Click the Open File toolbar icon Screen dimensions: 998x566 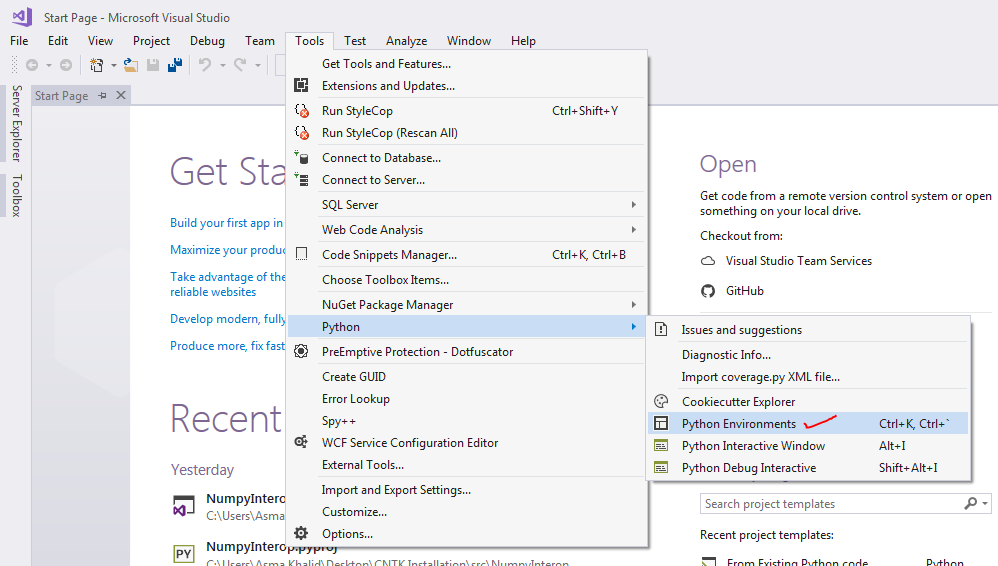pos(130,65)
